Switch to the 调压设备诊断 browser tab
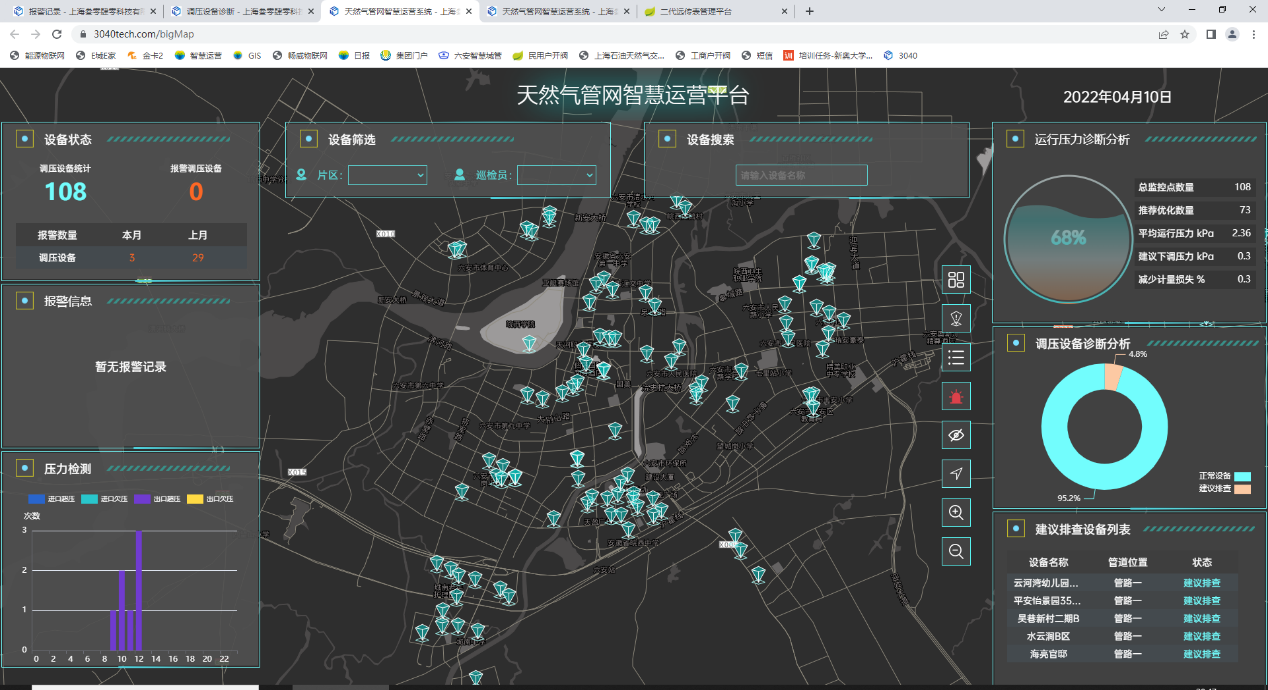 point(240,11)
